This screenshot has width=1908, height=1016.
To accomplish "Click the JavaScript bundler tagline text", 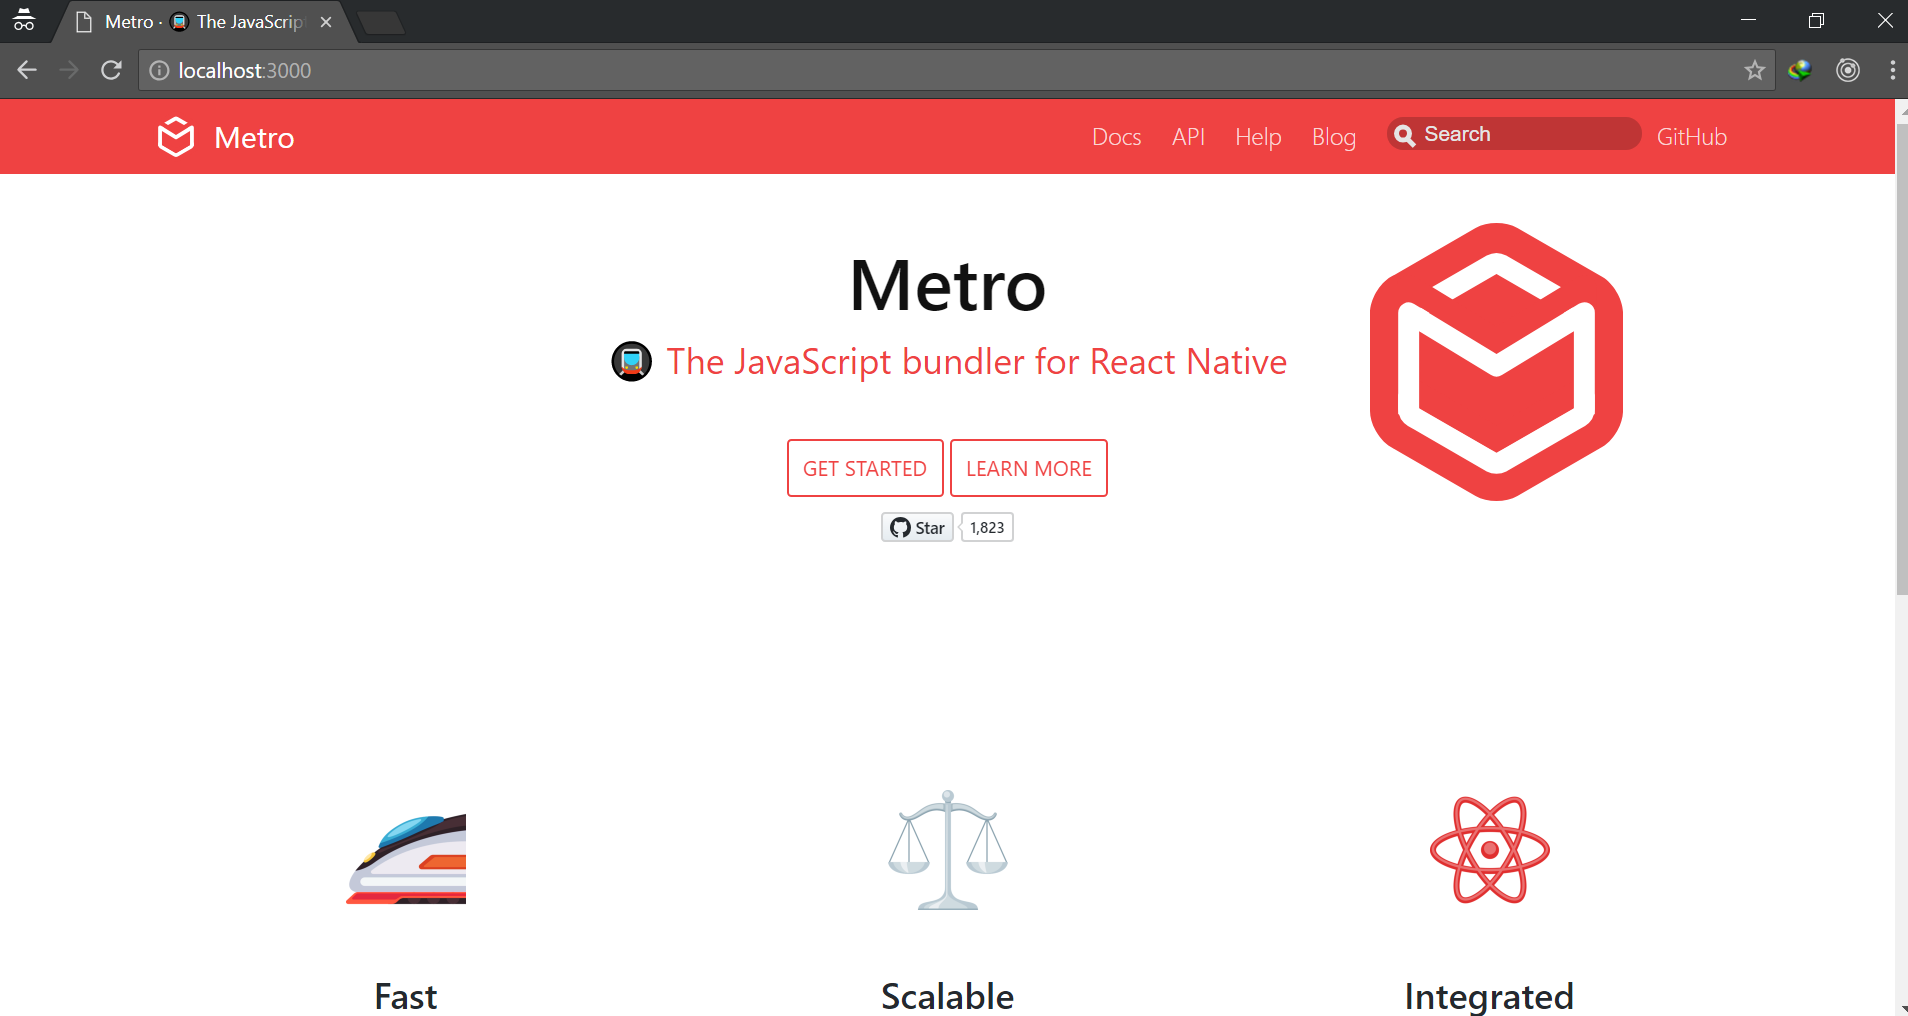I will 977,361.
